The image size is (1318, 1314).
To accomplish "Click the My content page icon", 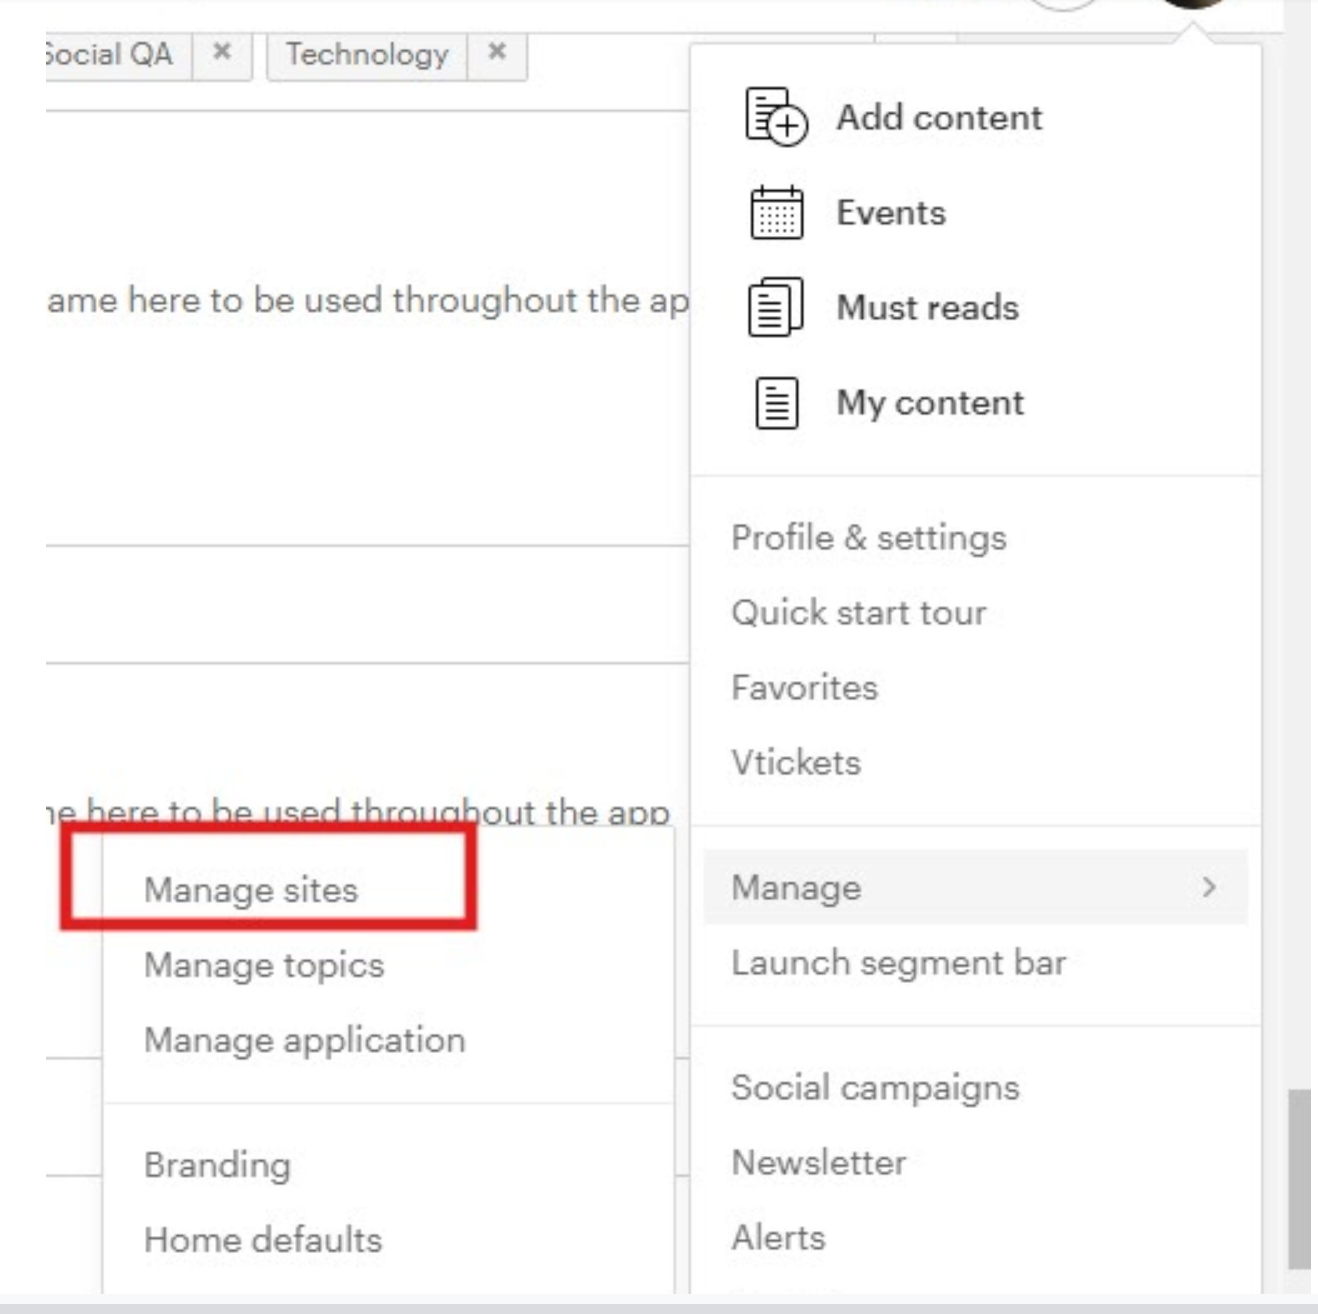I will click(777, 402).
